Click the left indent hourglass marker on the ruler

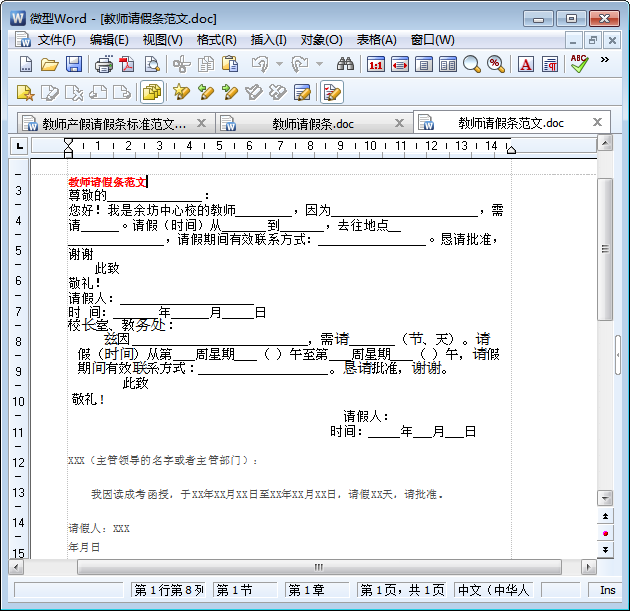coord(68,148)
